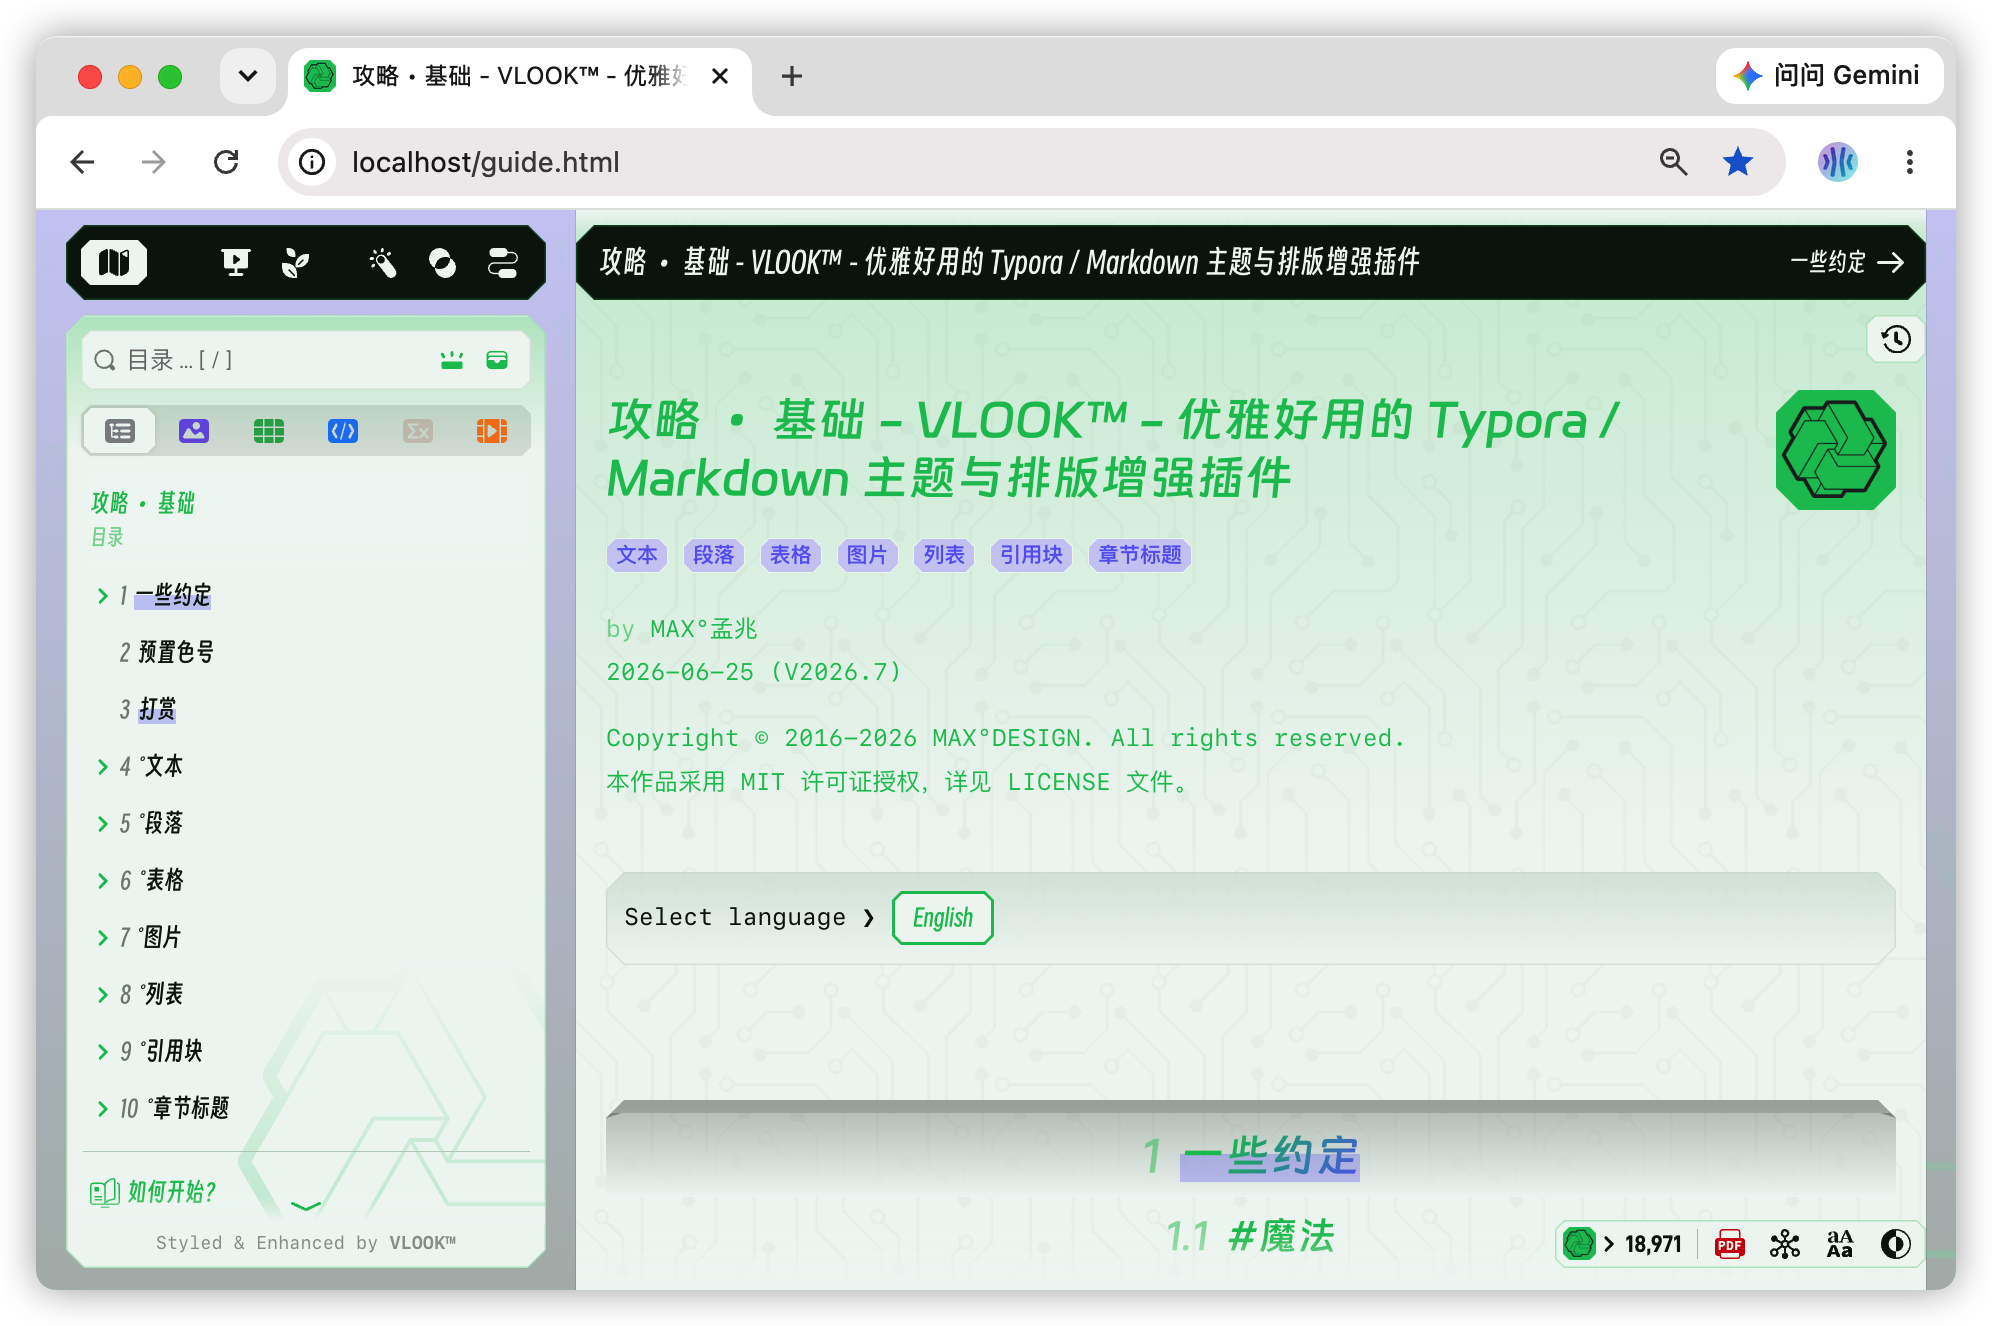Click the magnifier icon in the outline search field
This screenshot has height=1326, width=1992.
click(105, 360)
